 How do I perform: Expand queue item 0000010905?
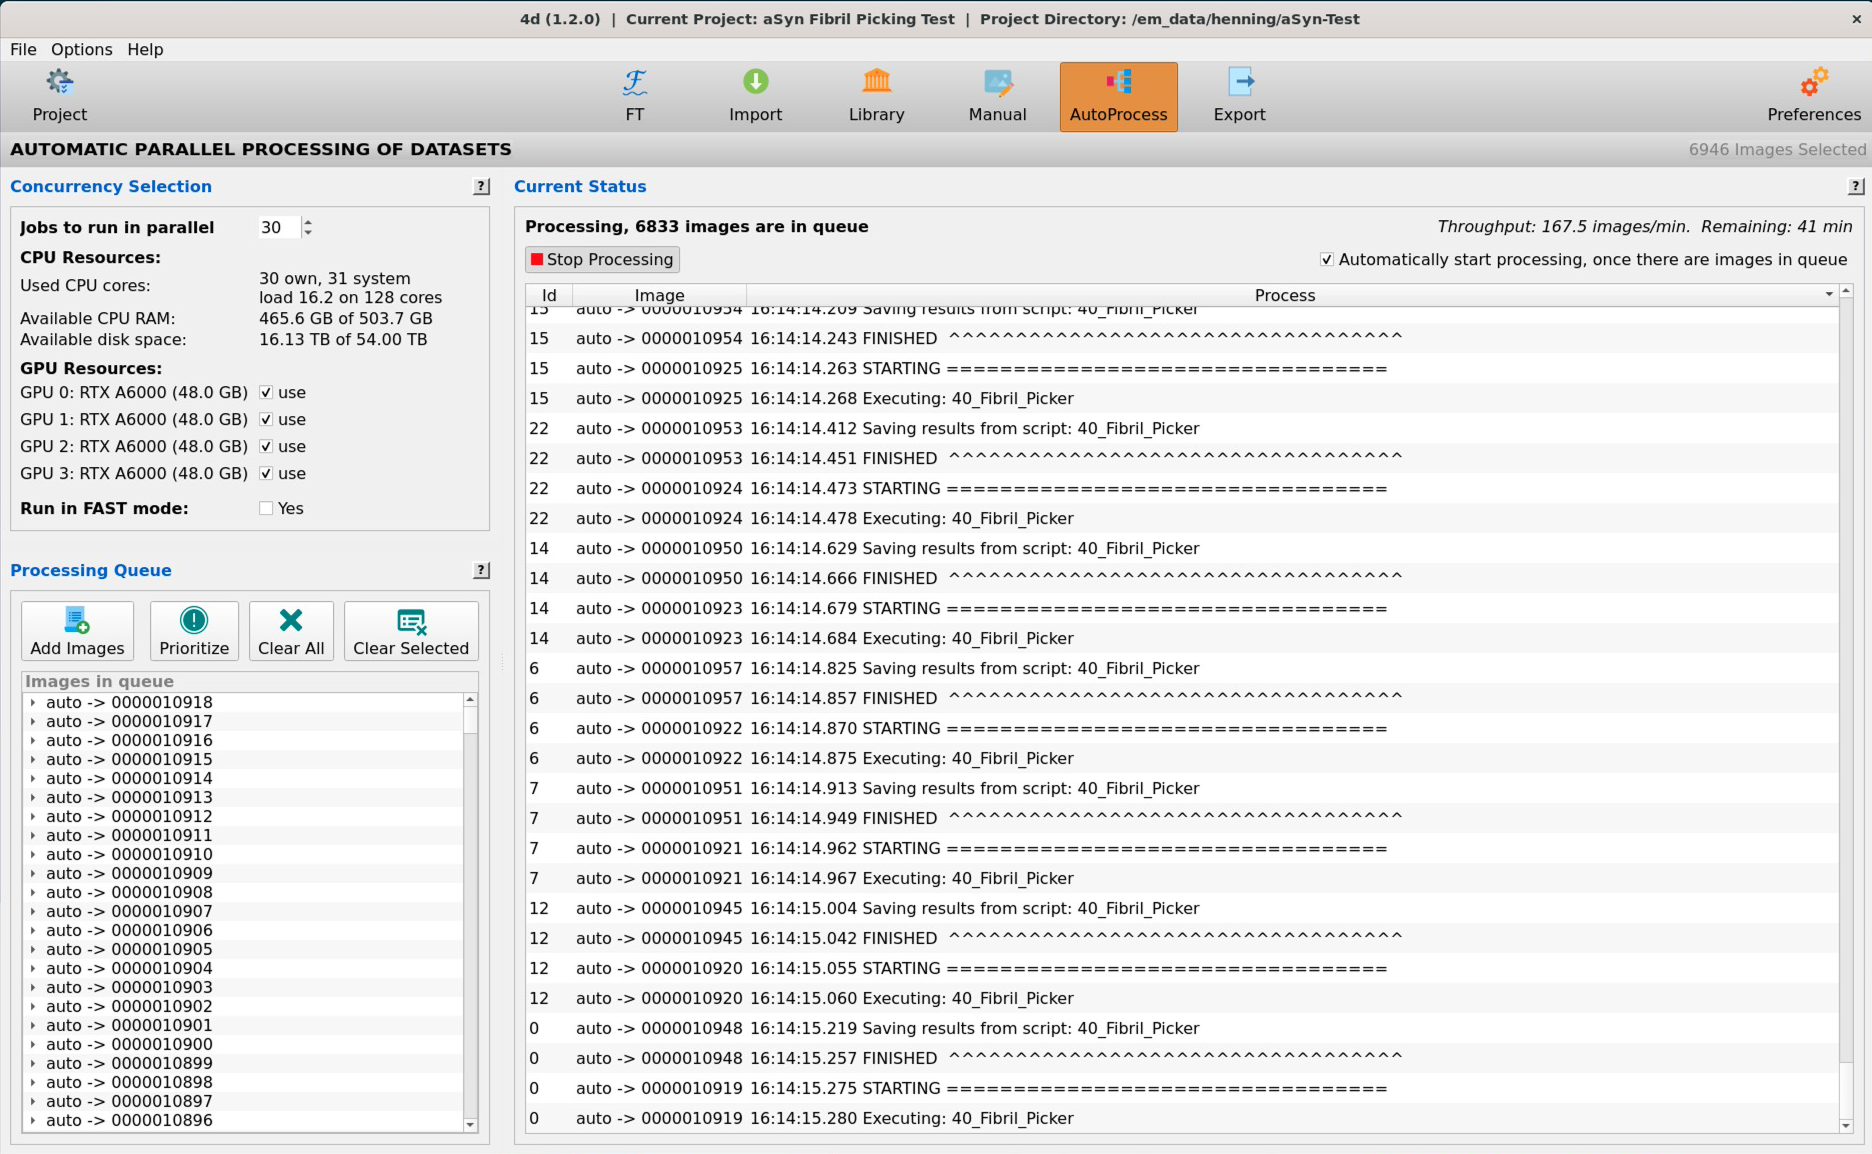[x=33, y=949]
